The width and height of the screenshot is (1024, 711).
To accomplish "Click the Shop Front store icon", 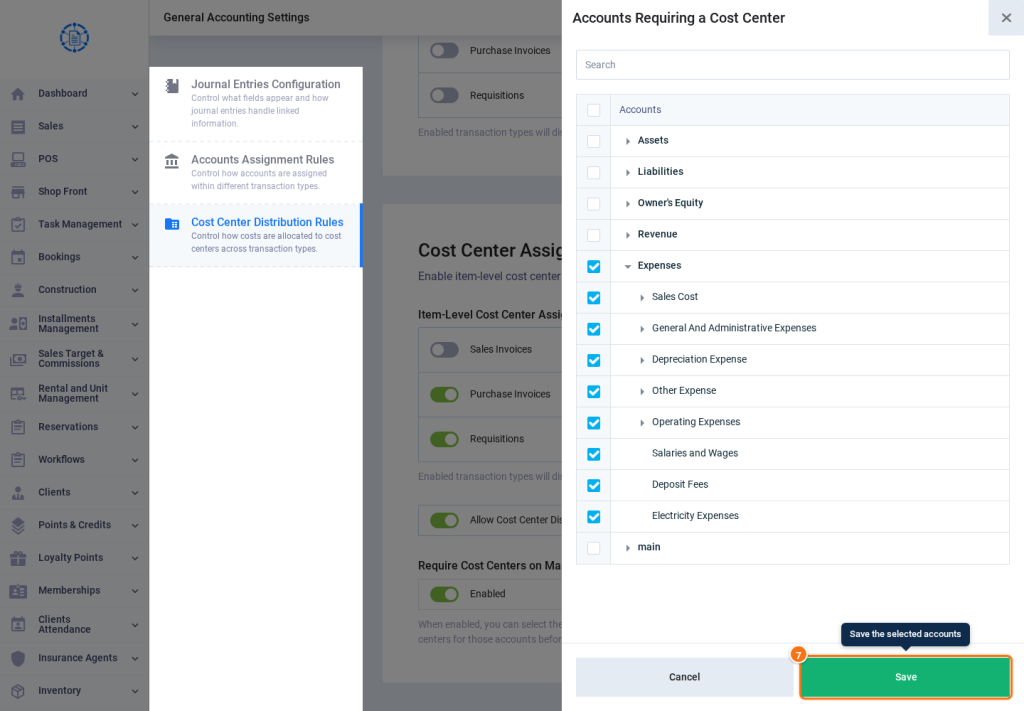I will coord(18,192).
